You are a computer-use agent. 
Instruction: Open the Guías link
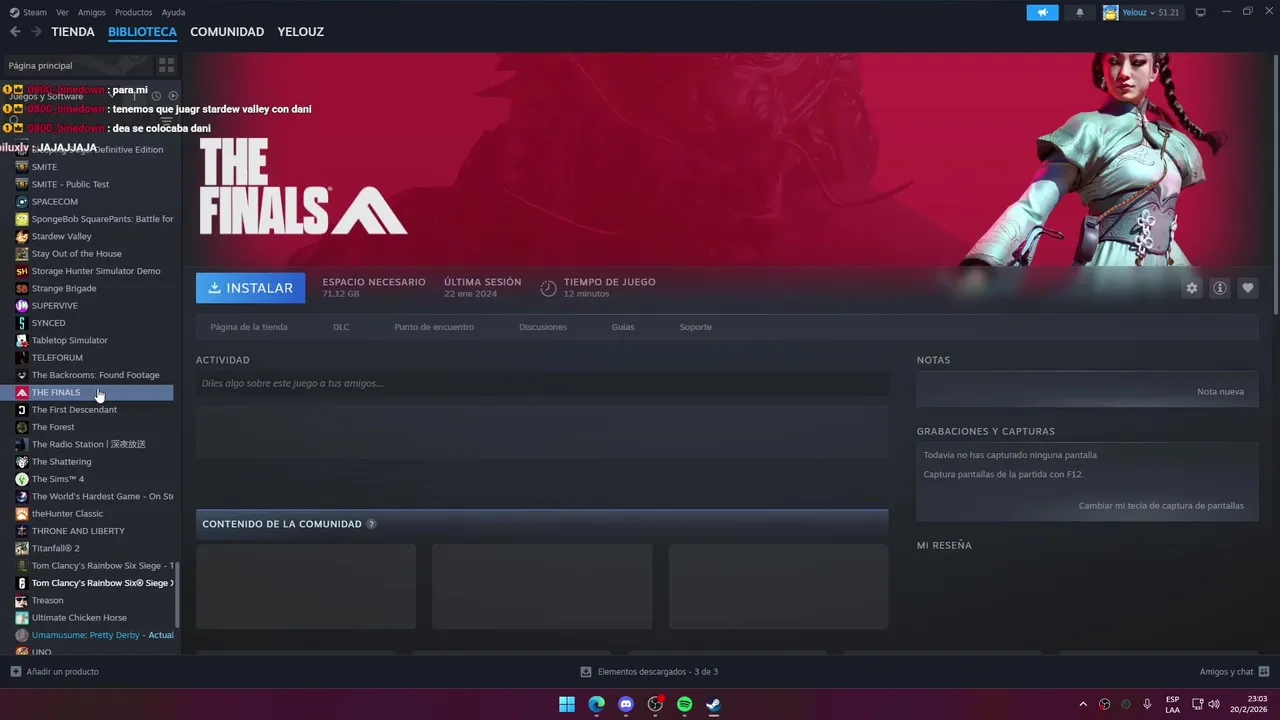pos(623,327)
